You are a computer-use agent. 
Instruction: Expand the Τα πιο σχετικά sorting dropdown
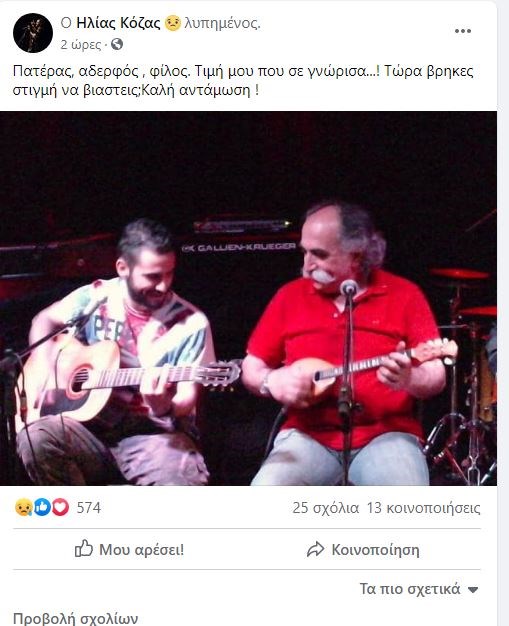coord(419,589)
